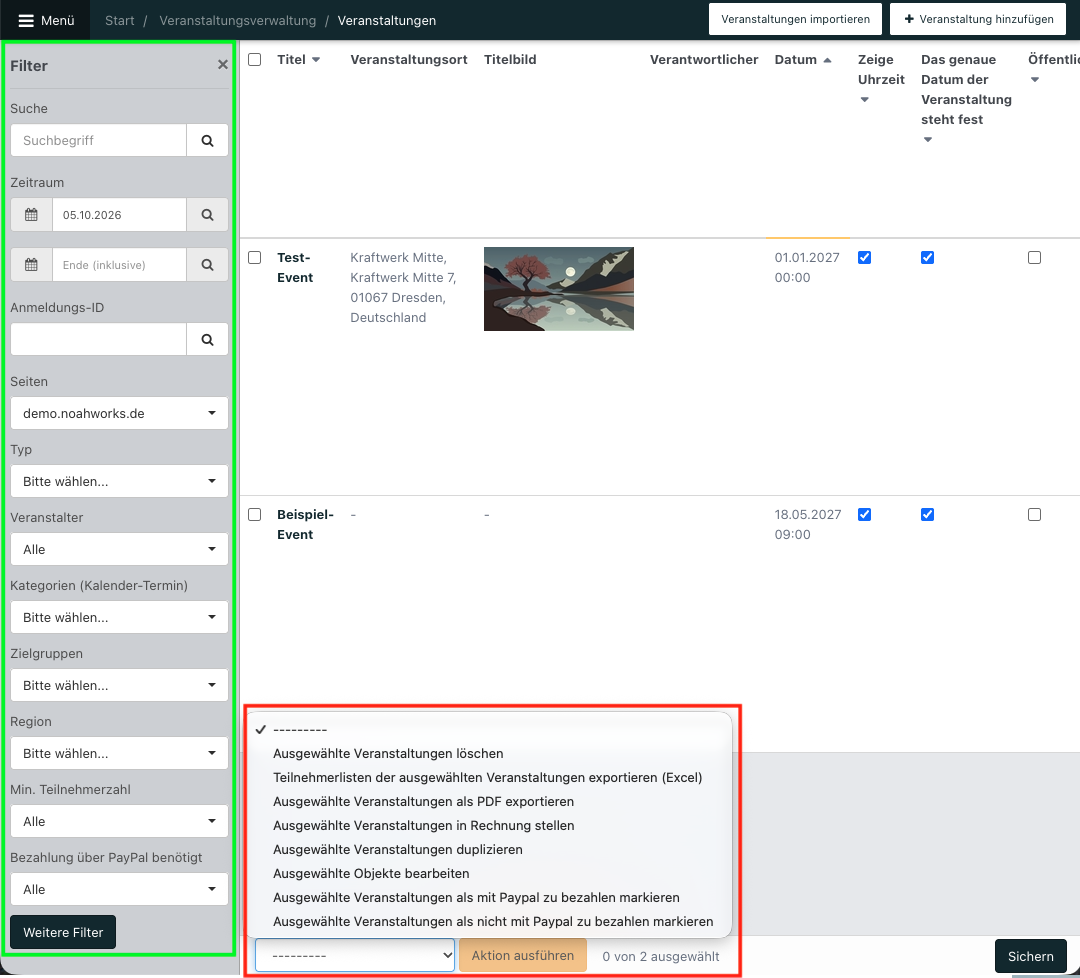Toggle Zeige Uhrzeit checkbox for Beispiel-Event
1080x978 pixels.
864,514
